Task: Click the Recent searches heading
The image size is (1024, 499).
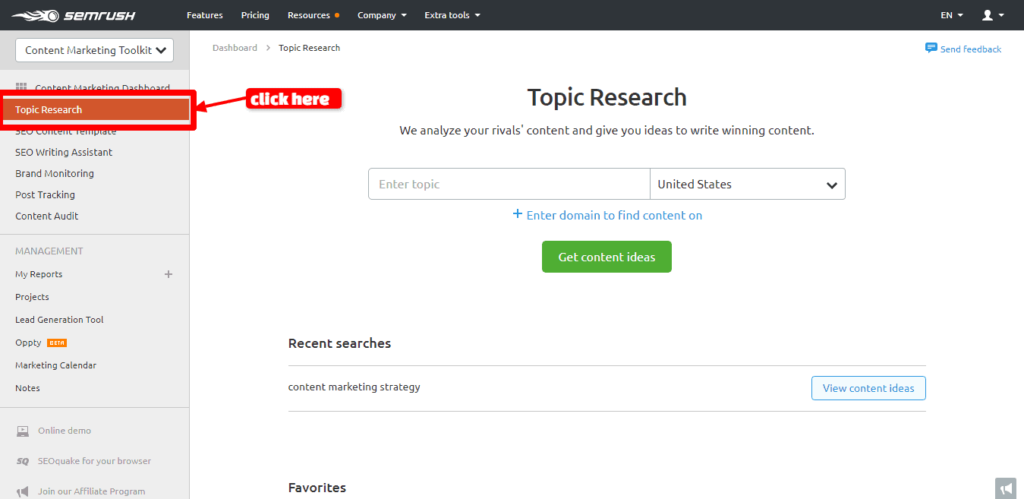Action: [340, 343]
